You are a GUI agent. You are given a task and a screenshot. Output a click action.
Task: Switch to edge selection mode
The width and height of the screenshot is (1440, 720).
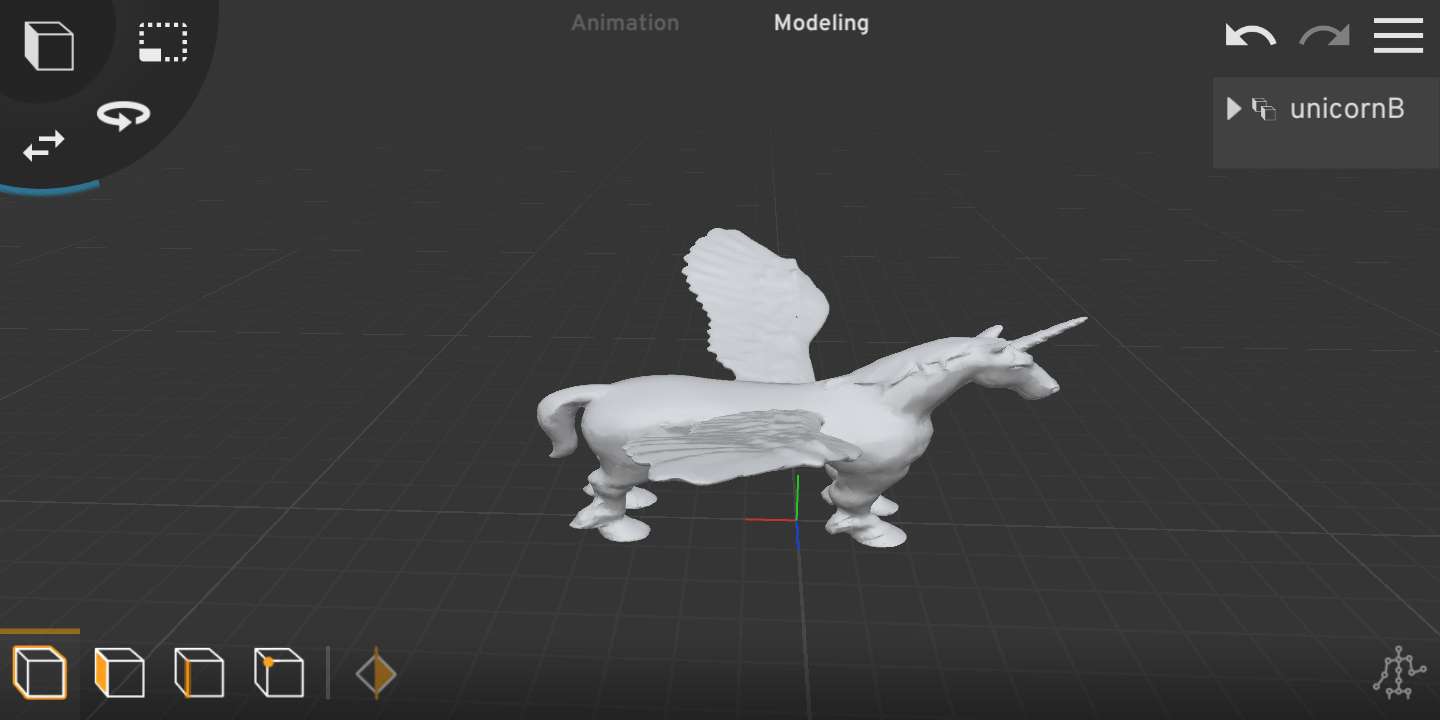(199, 672)
